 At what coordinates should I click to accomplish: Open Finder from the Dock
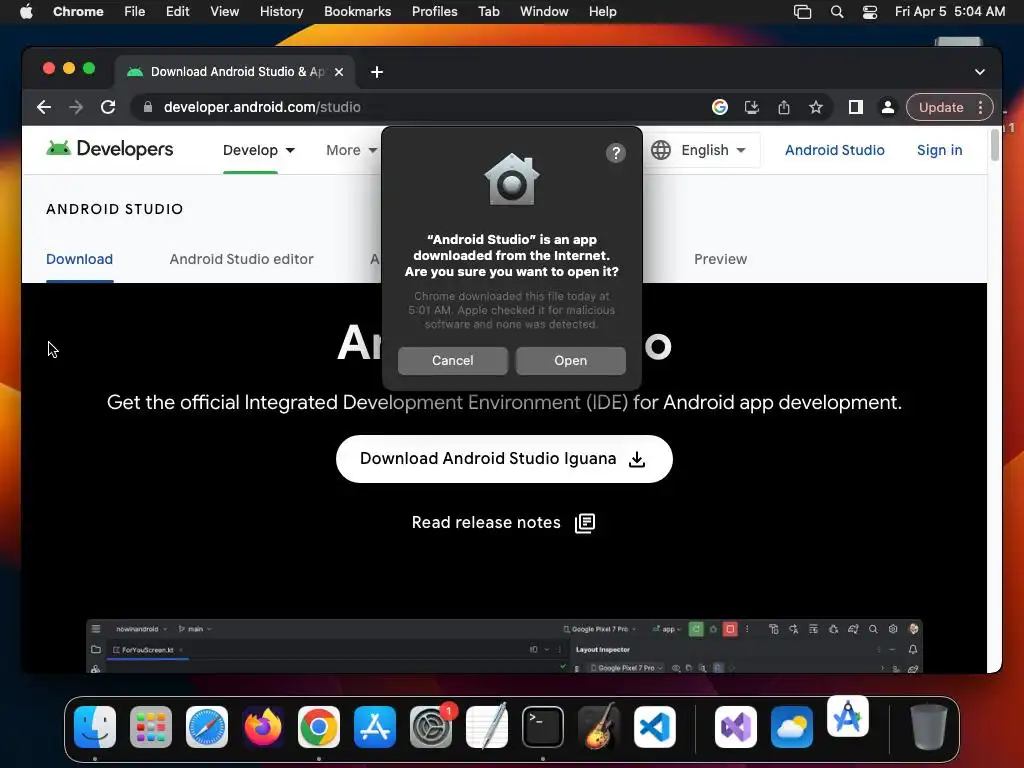point(95,727)
